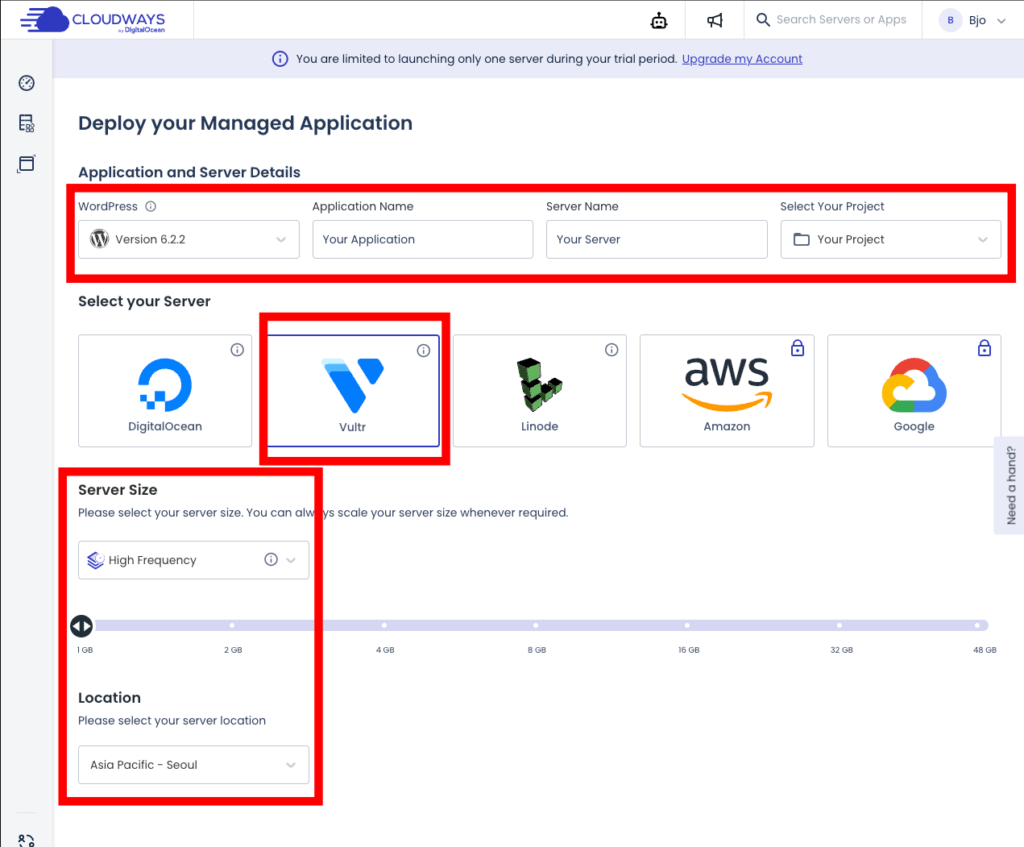Viewport: 1024px width, 847px height.
Task: Open the servers sidebar icon
Action: coord(27,123)
